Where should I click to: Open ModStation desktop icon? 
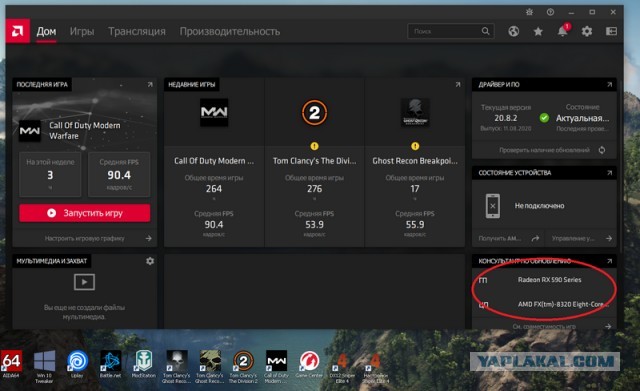click(144, 364)
